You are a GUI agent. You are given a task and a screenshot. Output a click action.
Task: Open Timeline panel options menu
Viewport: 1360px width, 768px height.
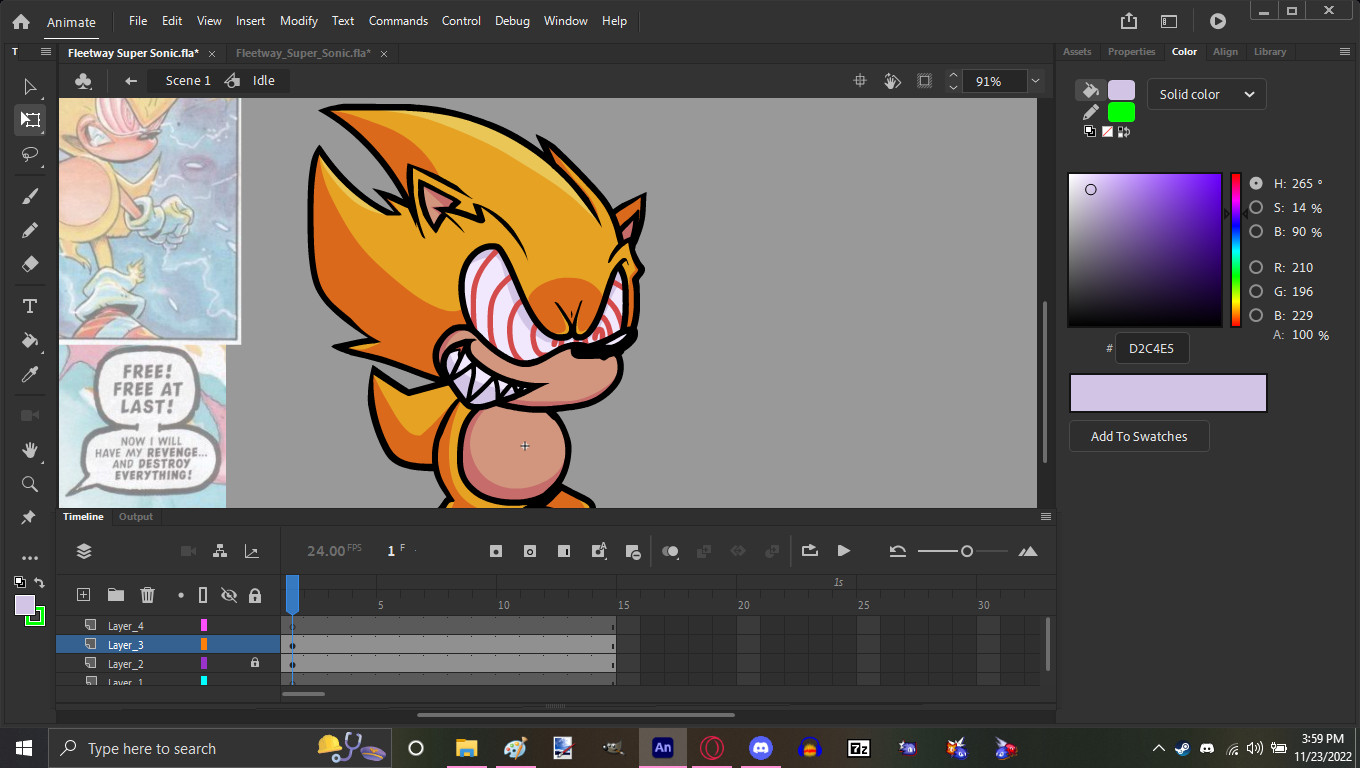coord(1046,516)
